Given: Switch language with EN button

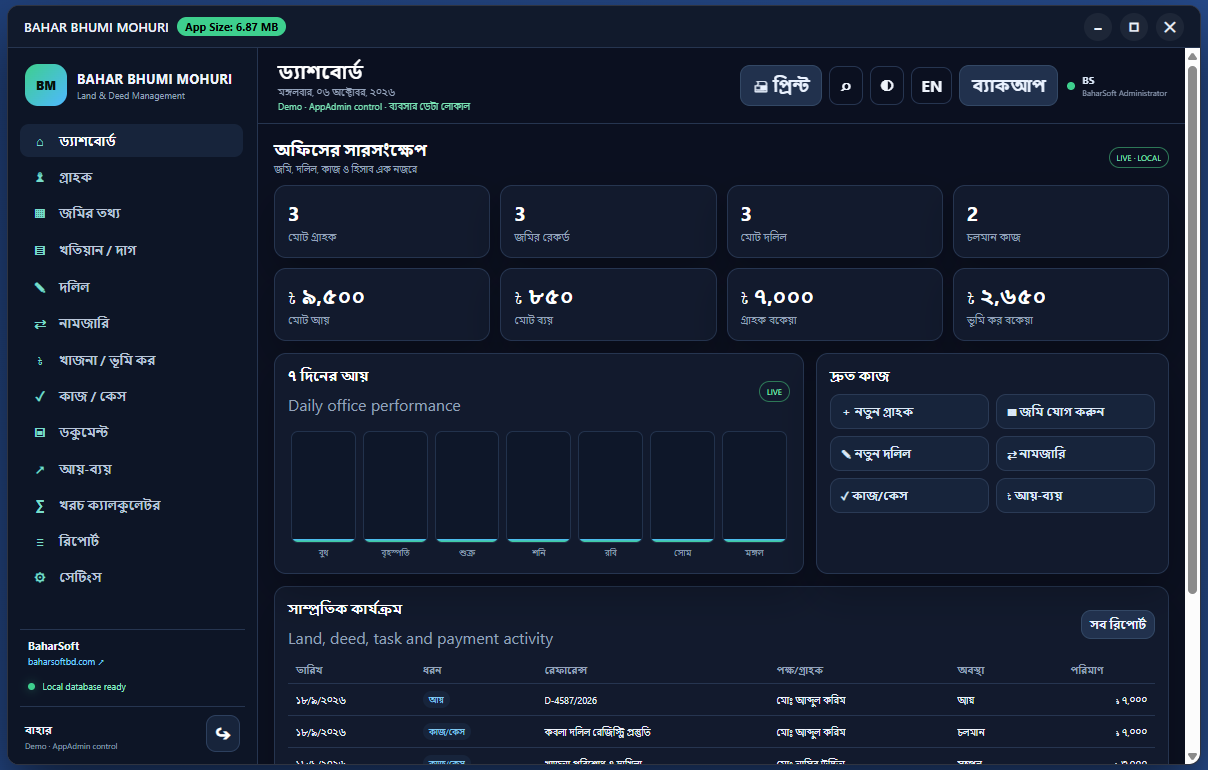Looking at the screenshot, I should tap(931, 86).
